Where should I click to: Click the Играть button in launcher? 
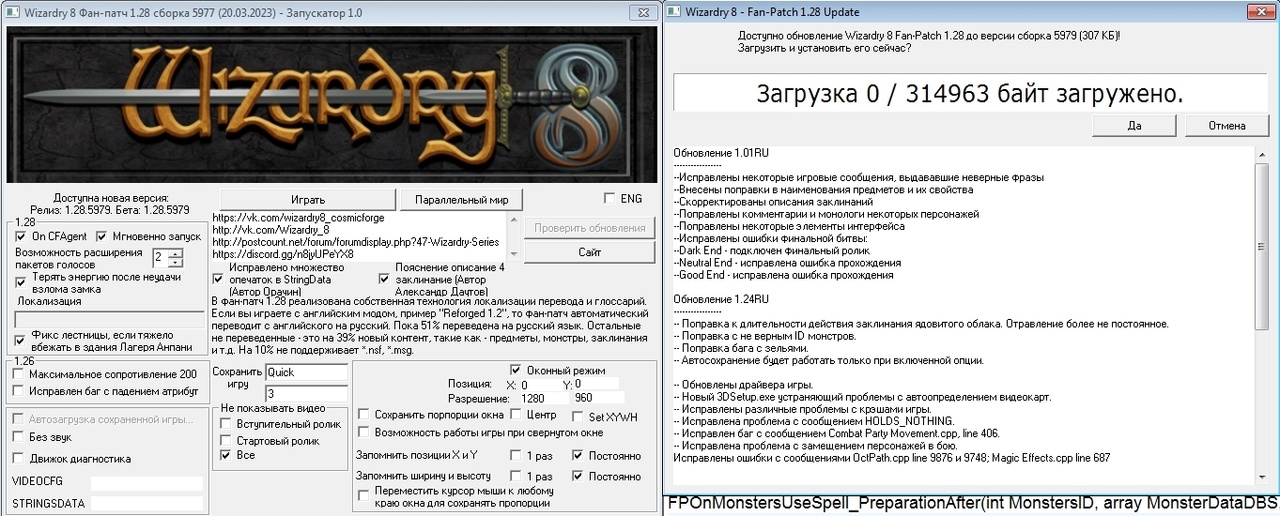(x=308, y=199)
